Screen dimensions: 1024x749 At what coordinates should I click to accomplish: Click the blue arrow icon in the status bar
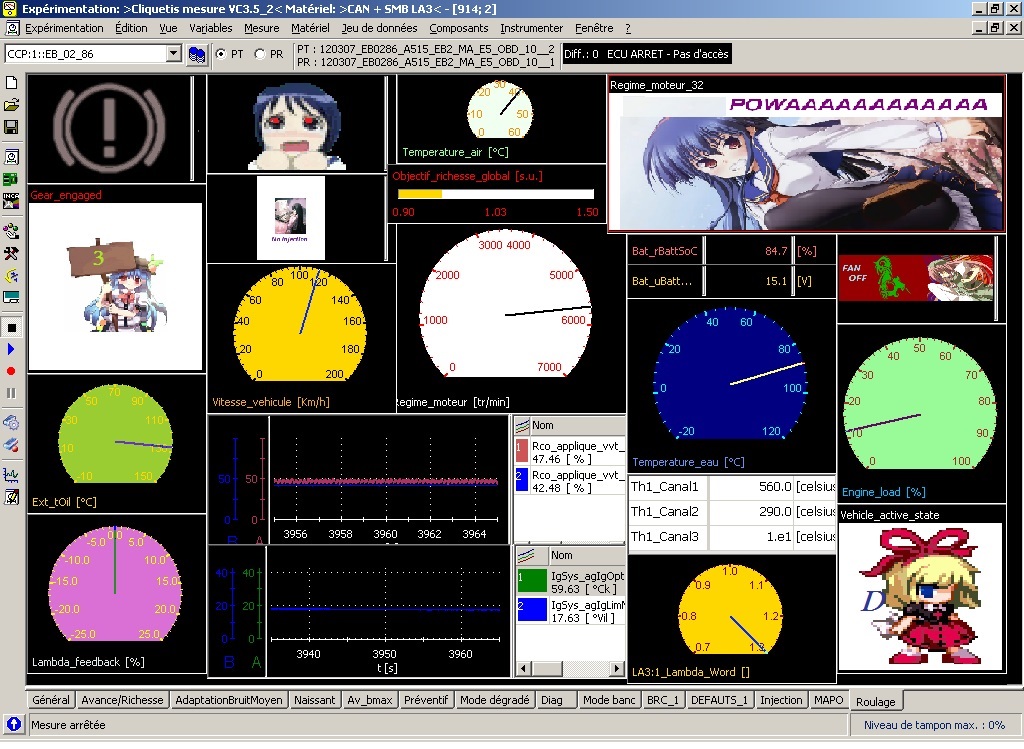coord(14,724)
